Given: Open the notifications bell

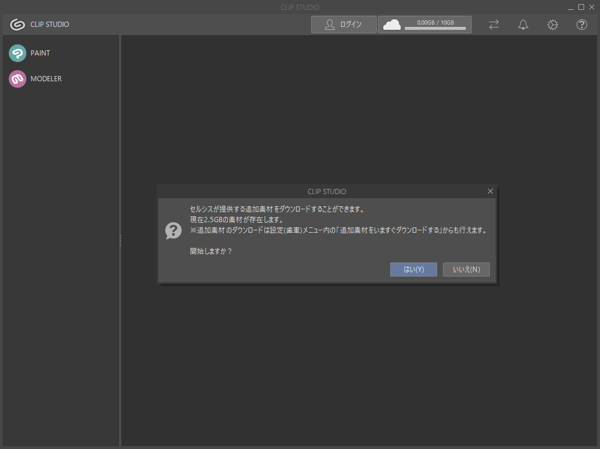Looking at the screenshot, I should pos(523,25).
